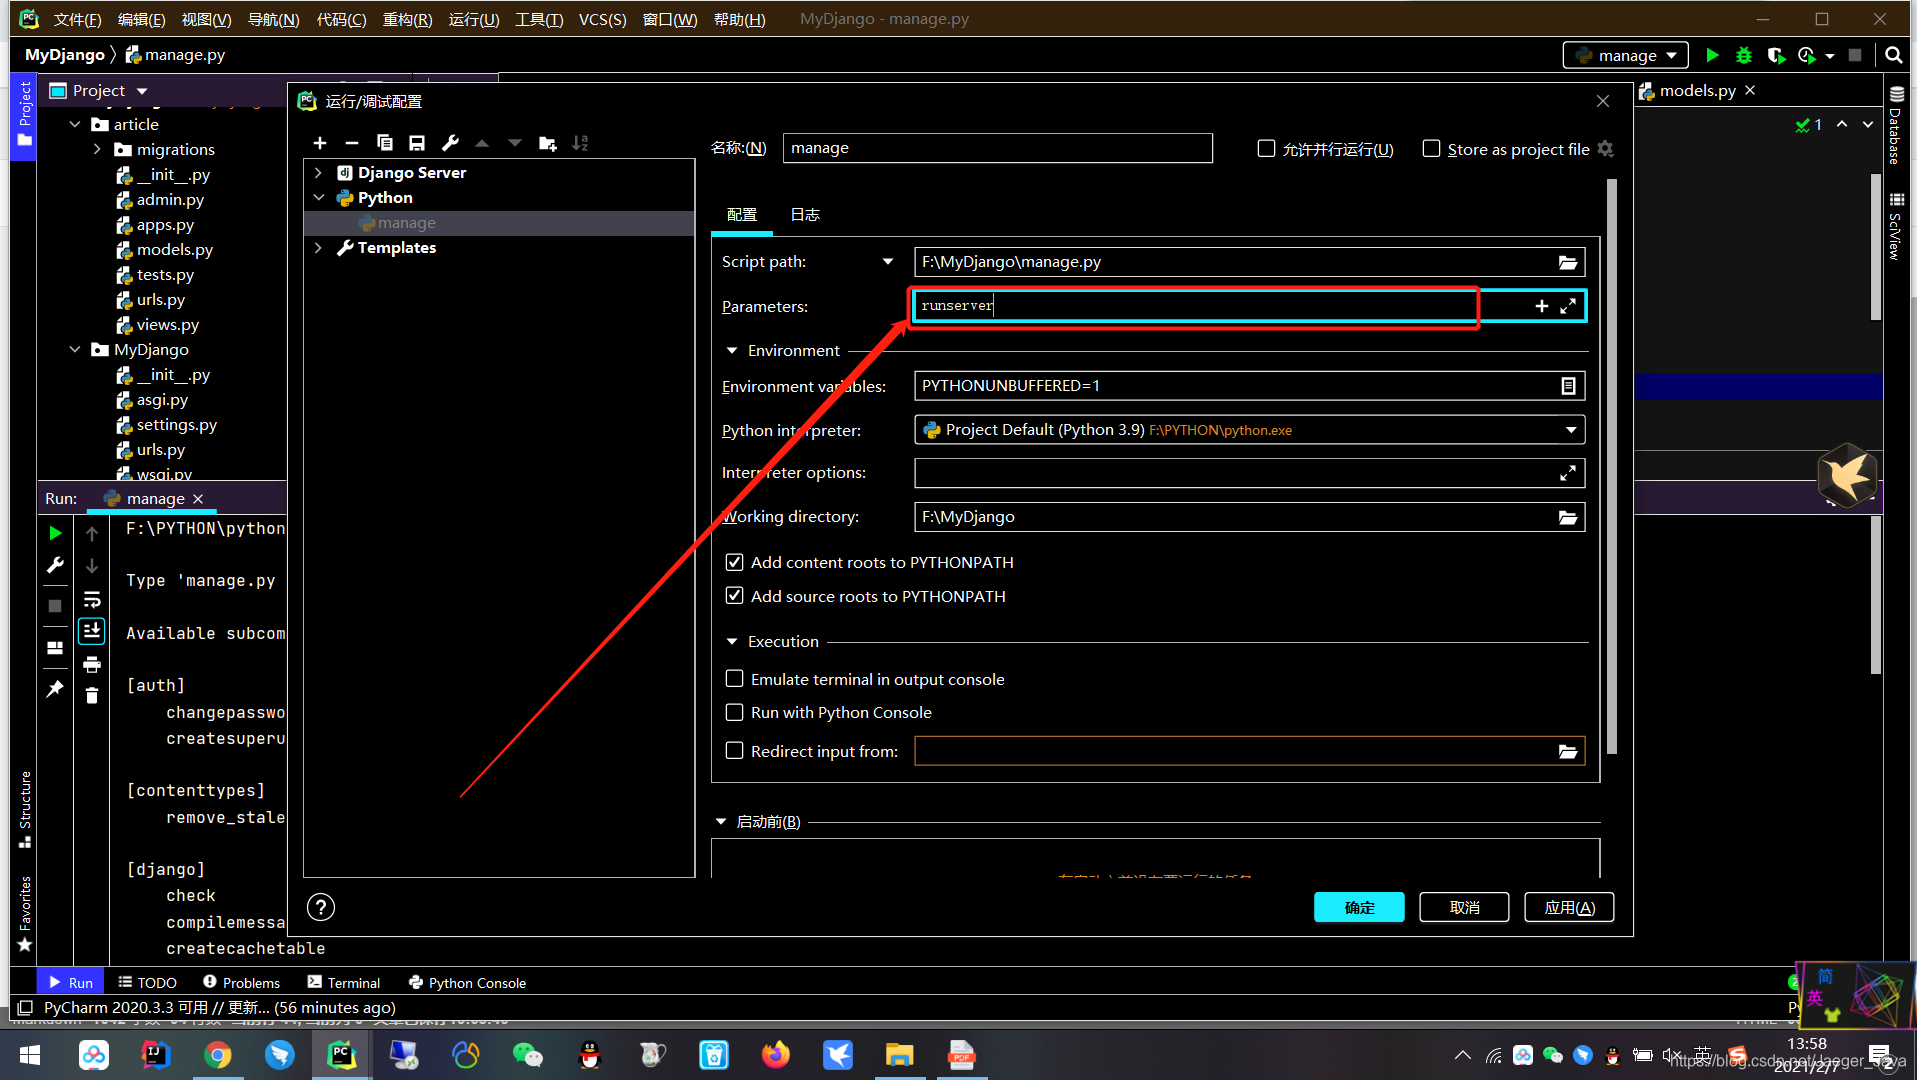Edit templates wrench icon in dialog toolbar
This screenshot has height=1080, width=1917.
click(450, 143)
